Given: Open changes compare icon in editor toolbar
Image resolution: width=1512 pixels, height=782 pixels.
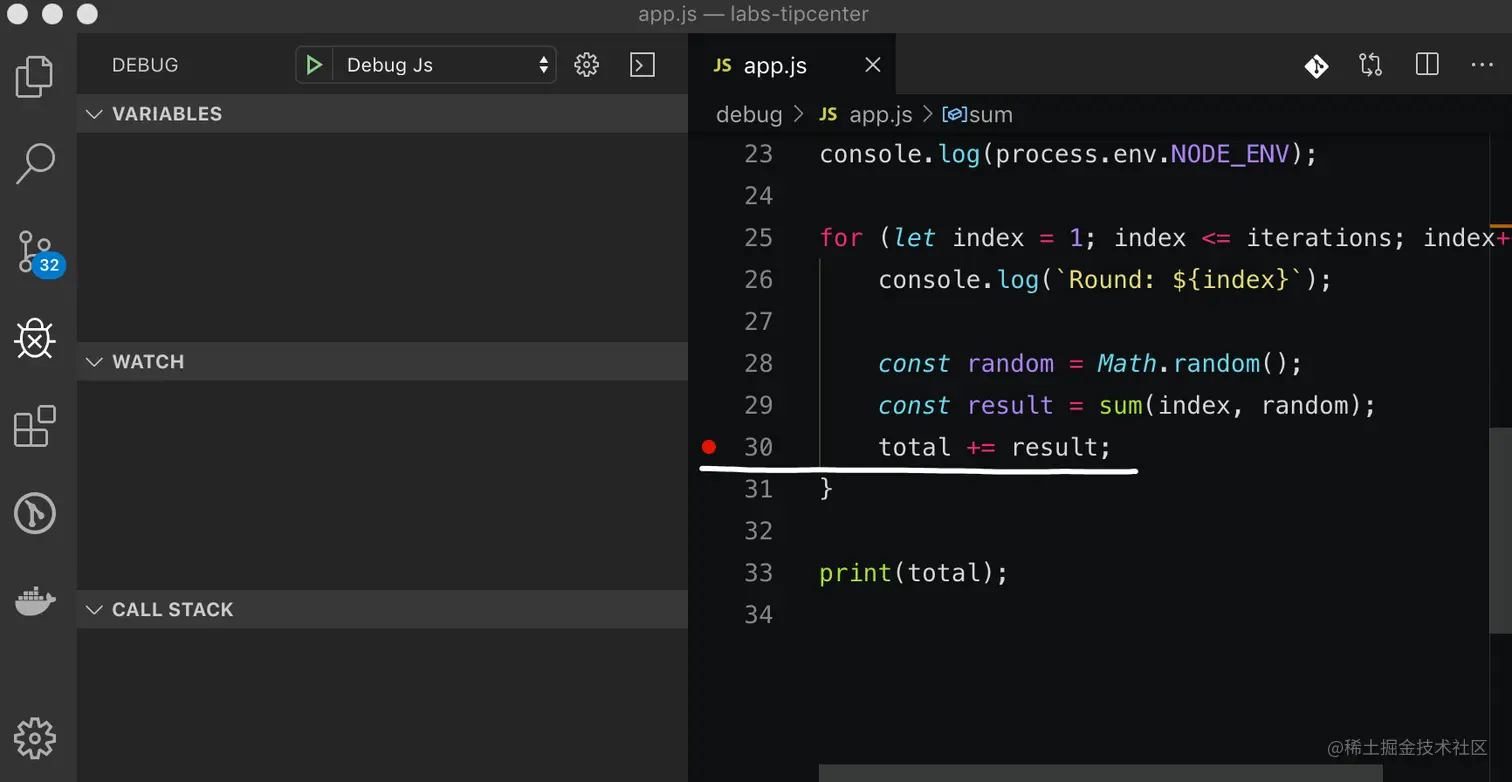Looking at the screenshot, I should (x=1370, y=65).
